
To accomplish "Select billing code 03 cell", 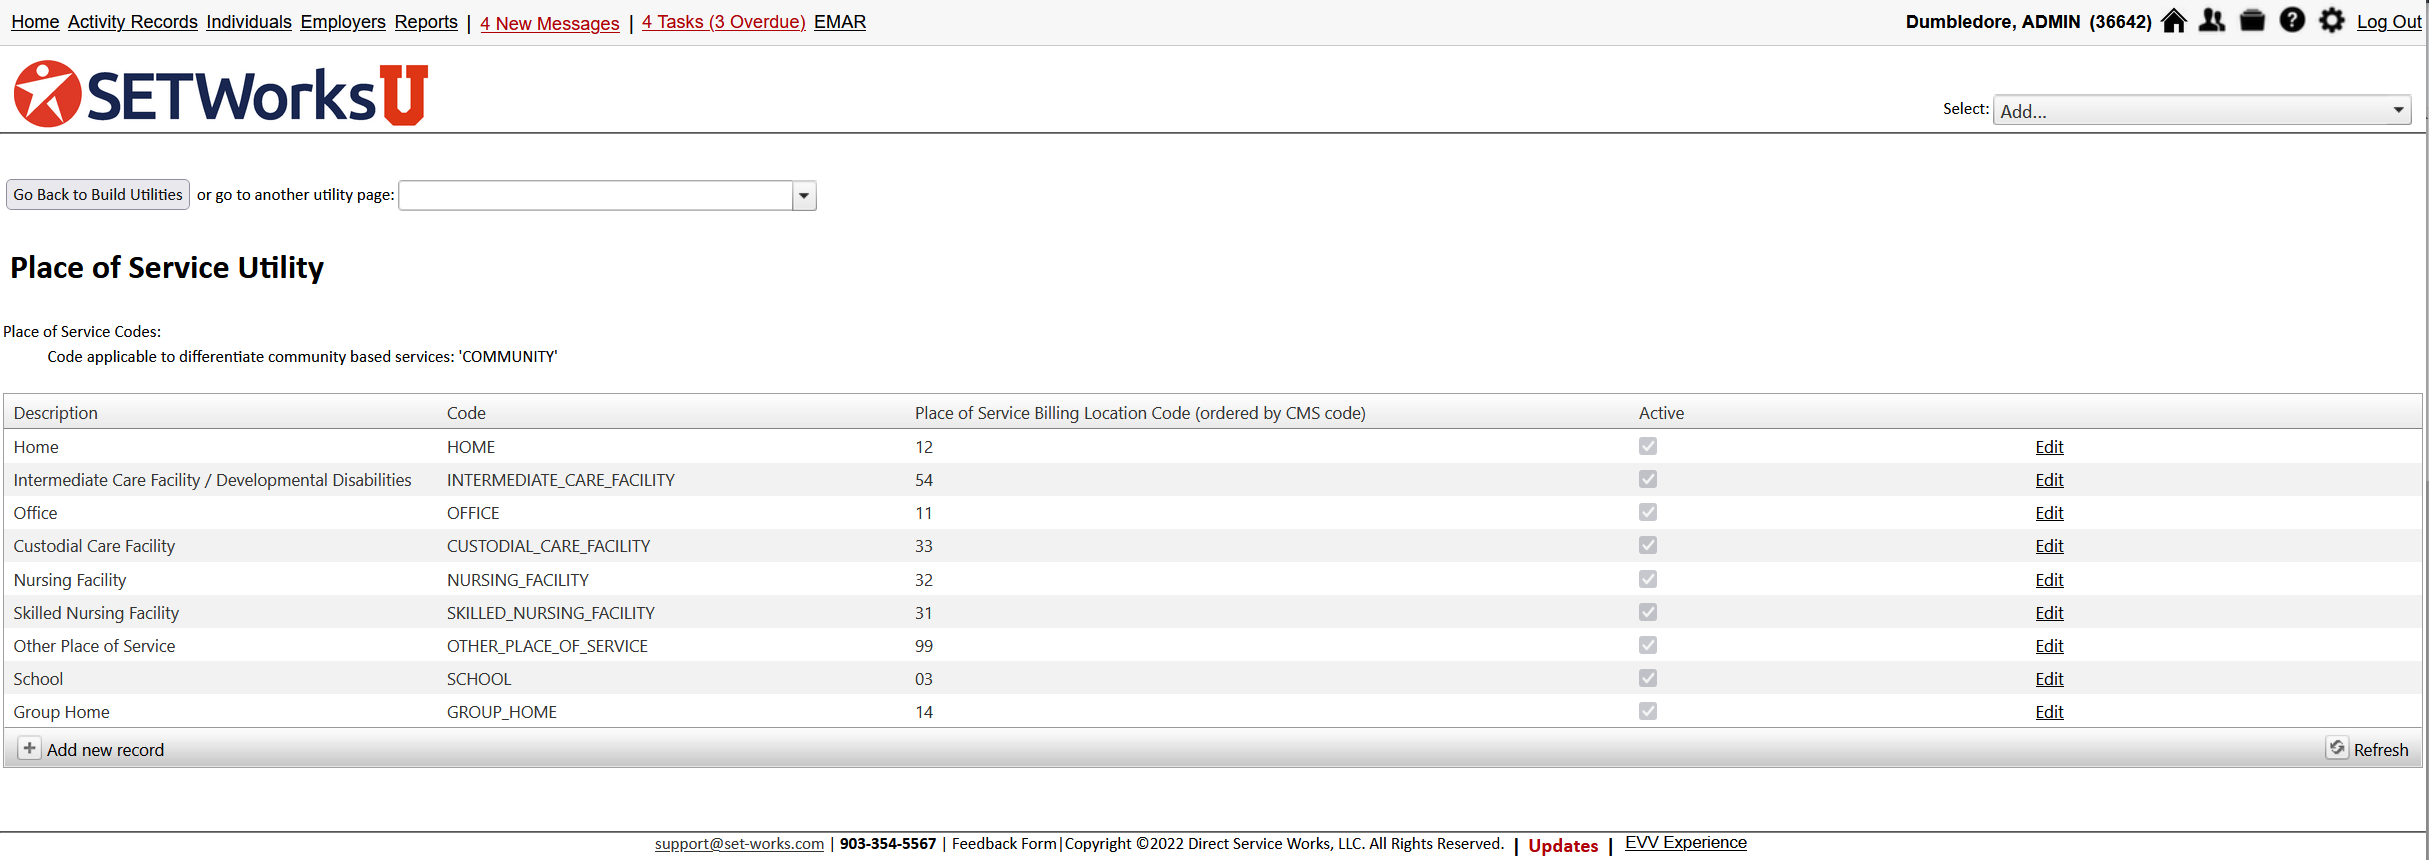I will pyautogui.click(x=924, y=679).
